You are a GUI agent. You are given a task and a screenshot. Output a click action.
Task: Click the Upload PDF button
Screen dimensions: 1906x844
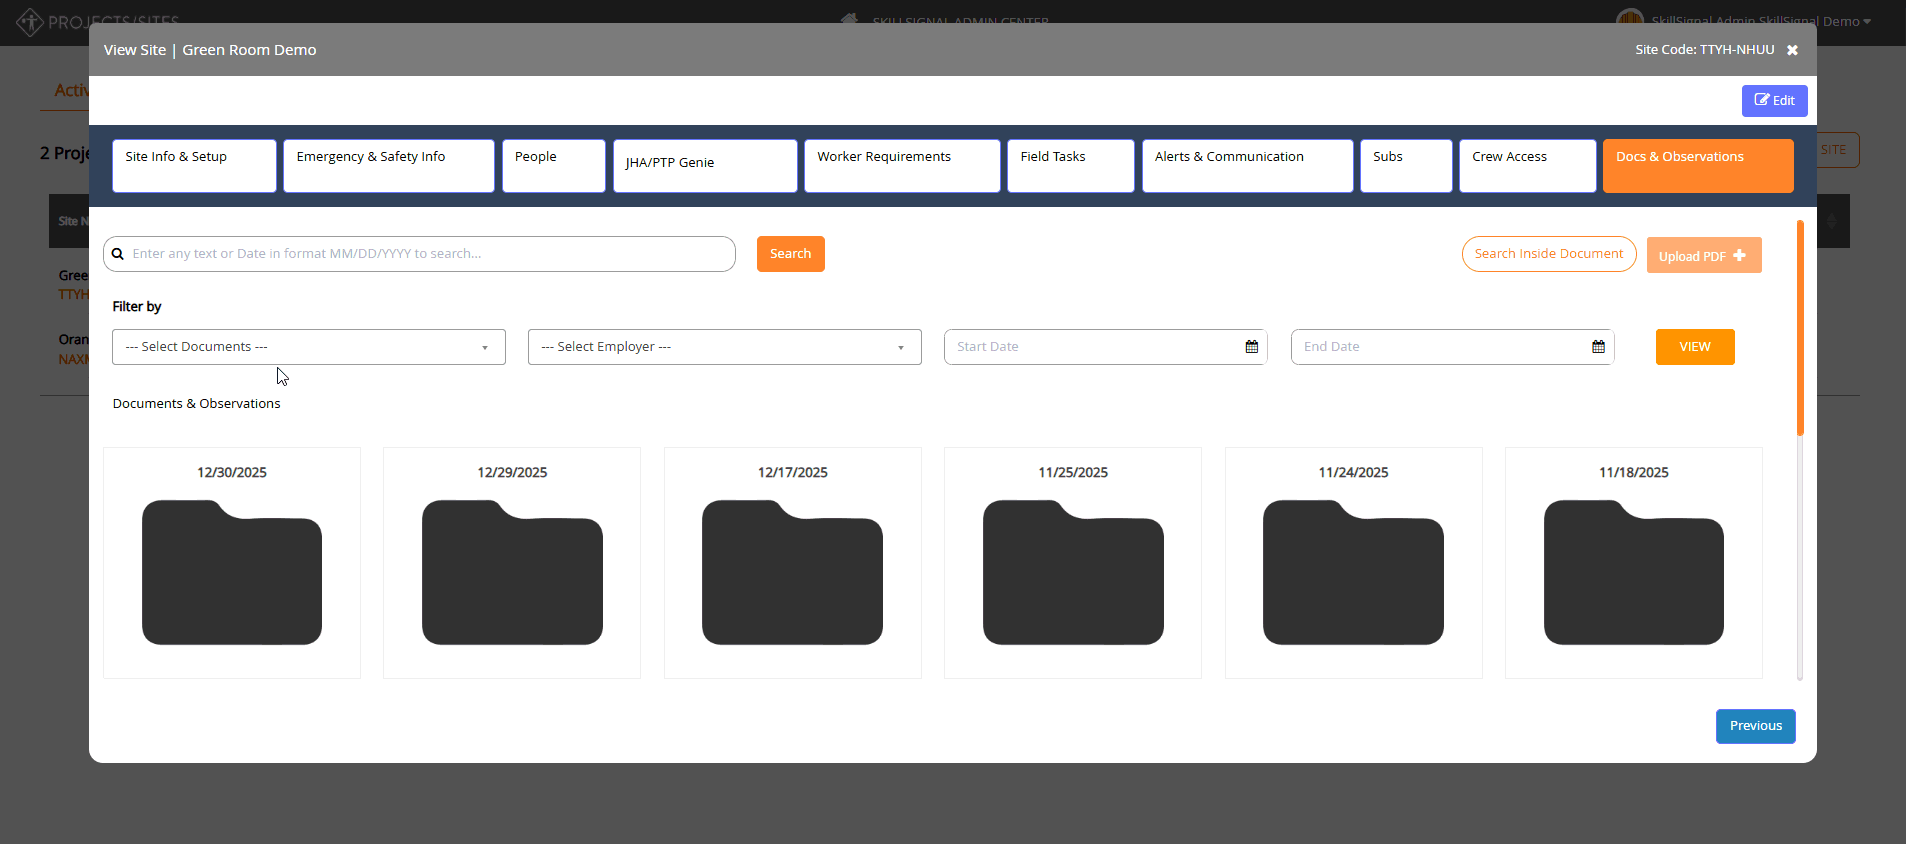(x=1704, y=255)
